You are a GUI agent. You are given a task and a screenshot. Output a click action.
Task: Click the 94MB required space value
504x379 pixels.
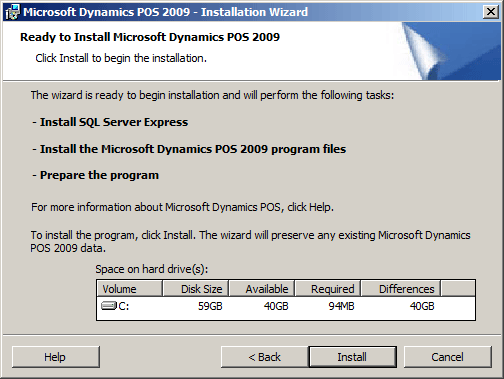[341, 306]
